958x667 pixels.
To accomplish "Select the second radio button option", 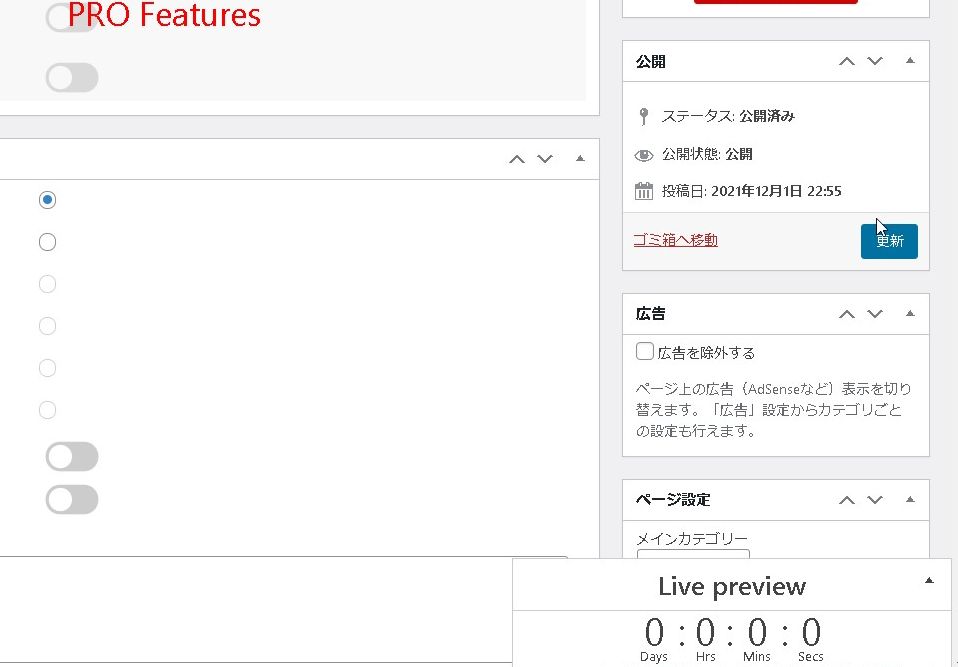I will click(x=47, y=242).
